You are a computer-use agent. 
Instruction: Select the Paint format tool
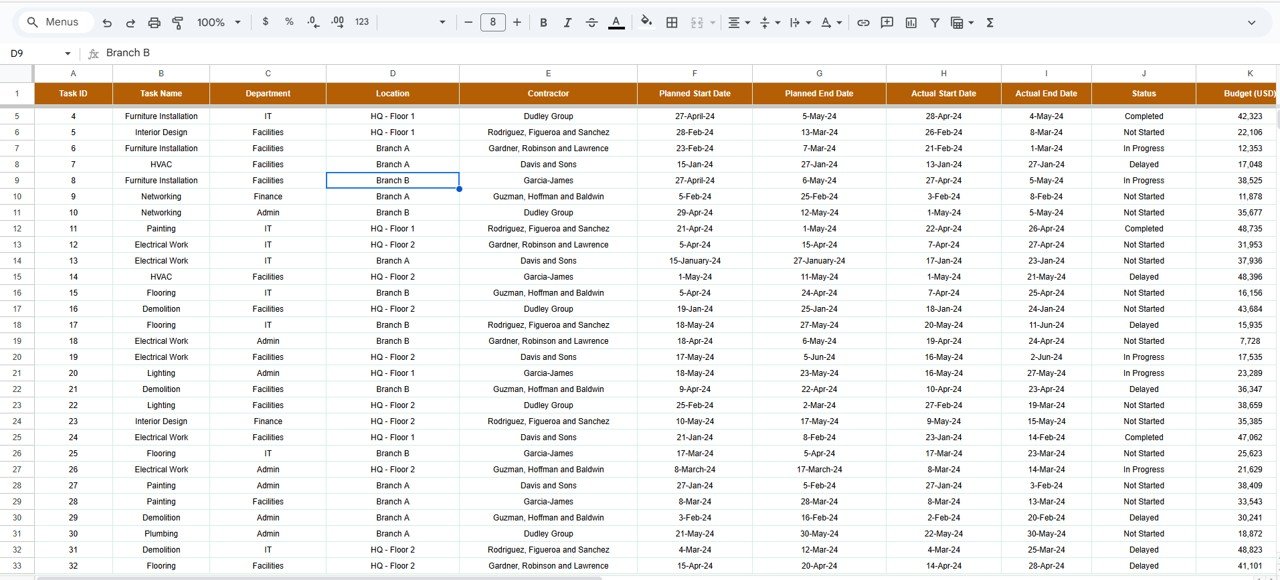coord(178,22)
